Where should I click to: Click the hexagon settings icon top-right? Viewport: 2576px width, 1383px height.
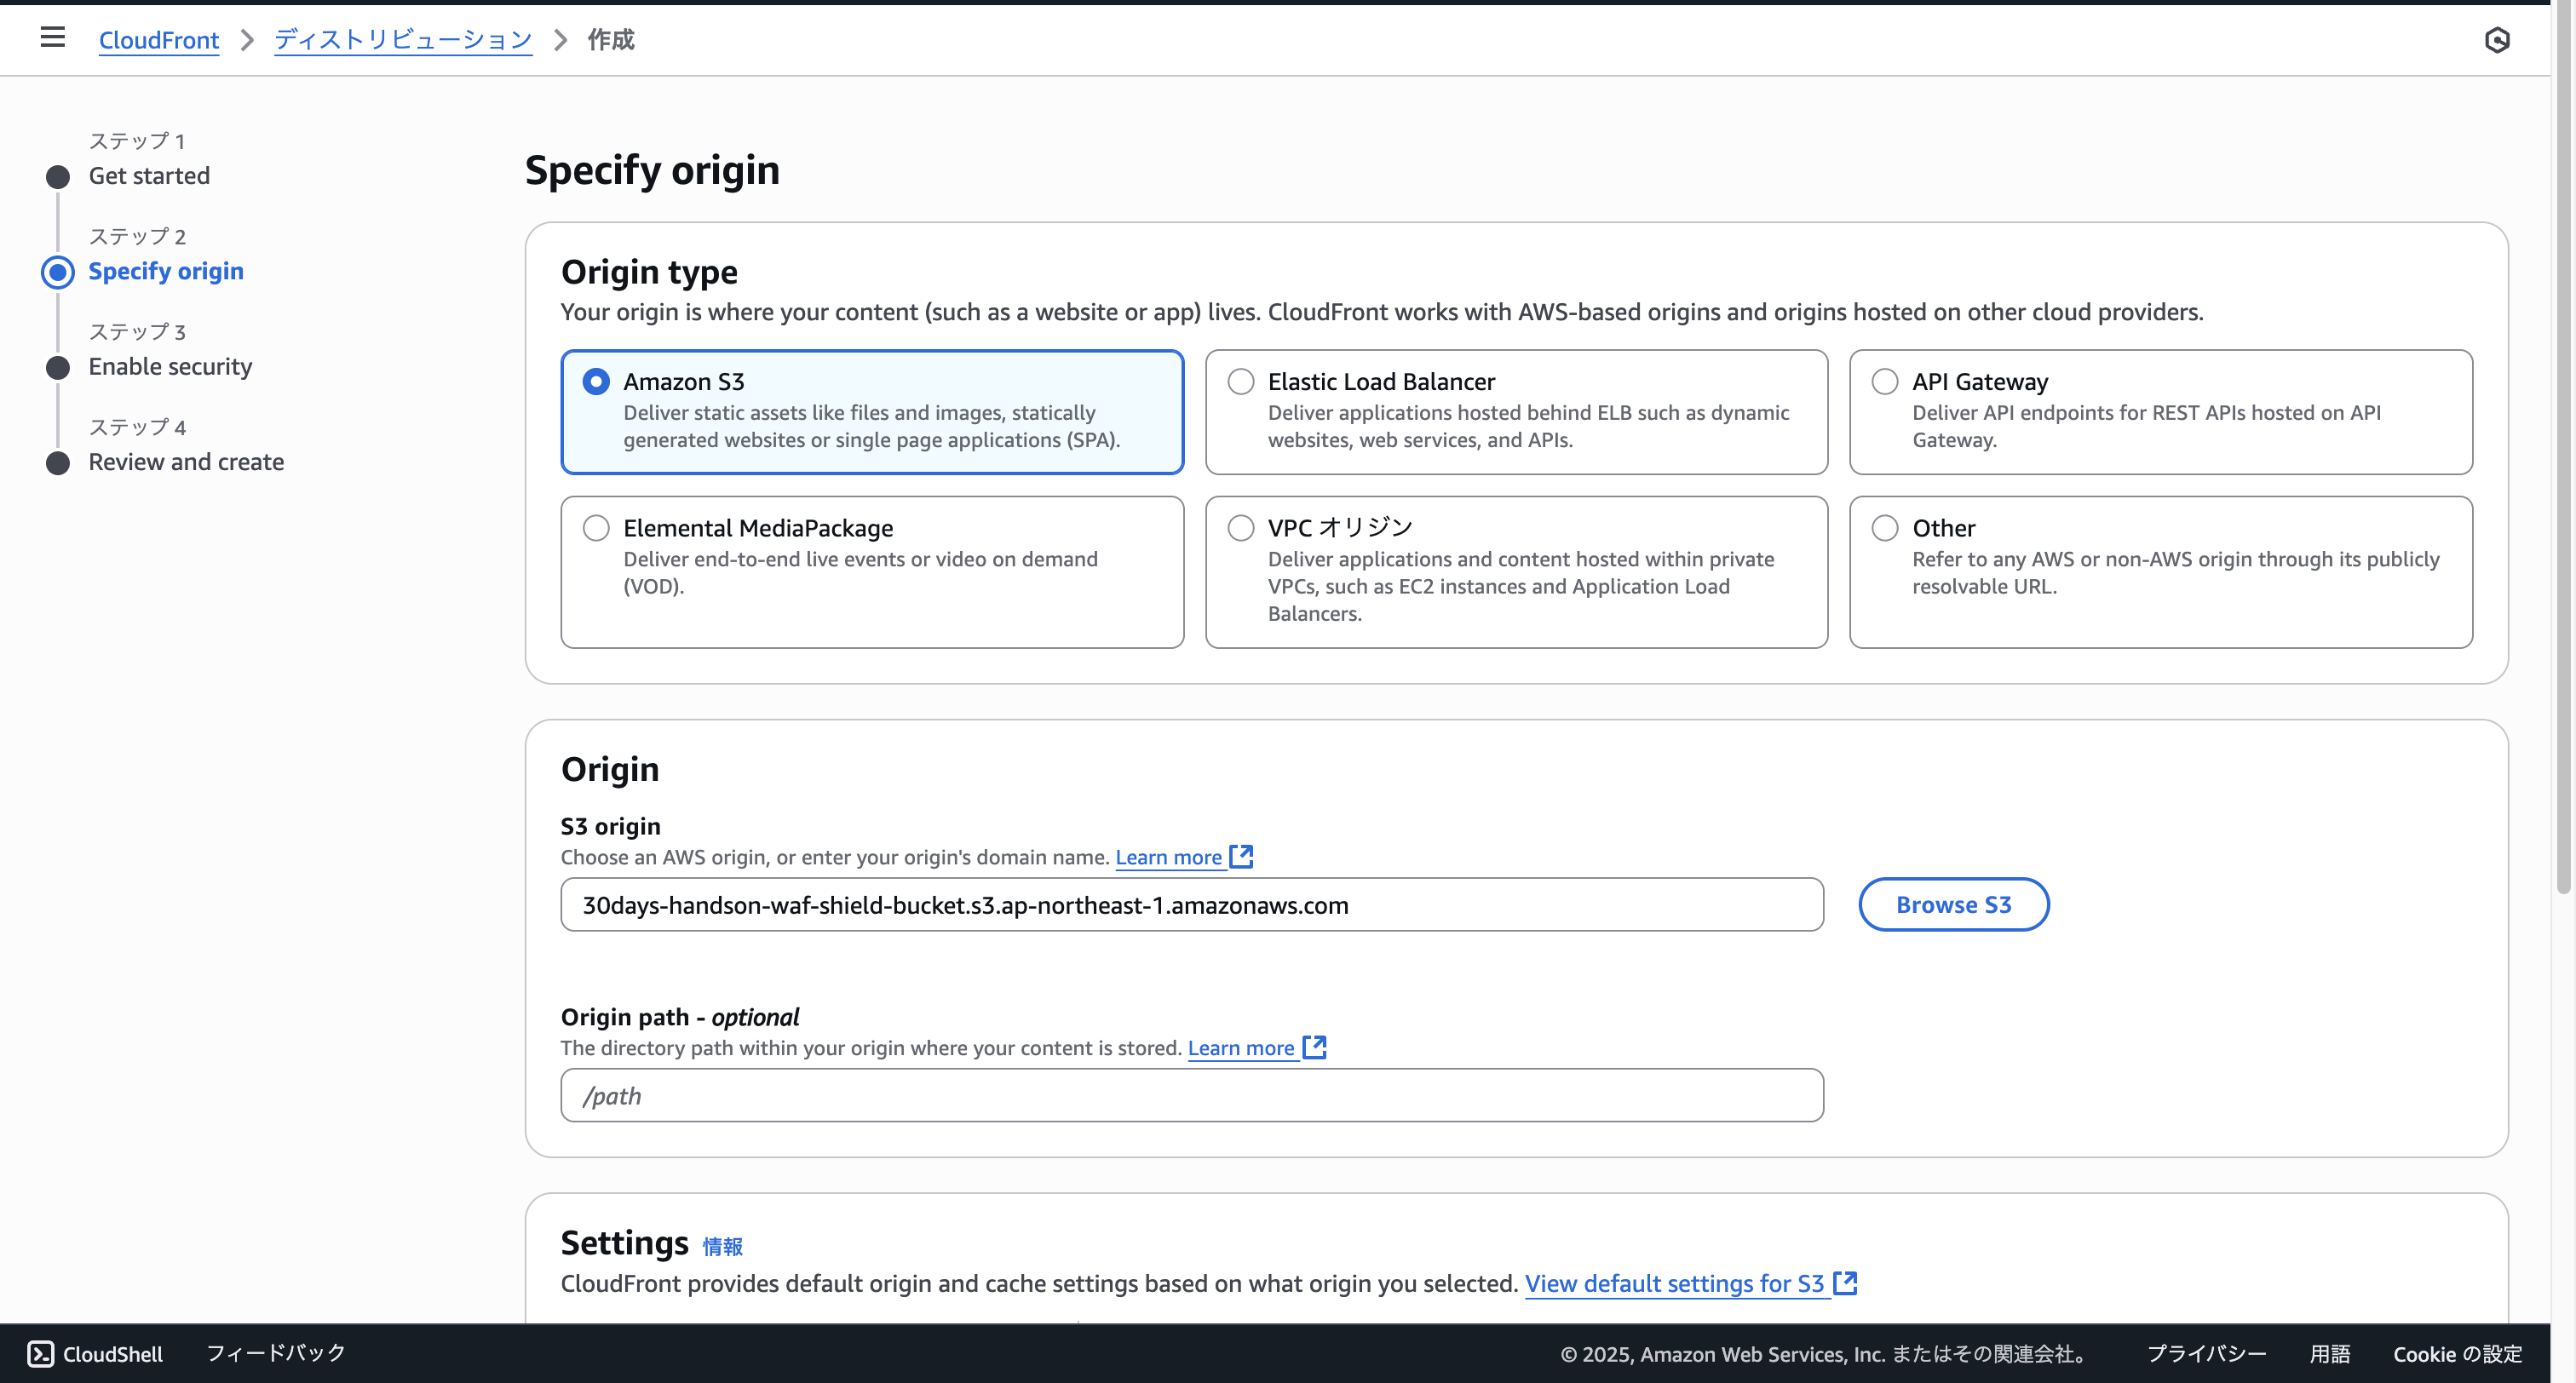[2497, 40]
